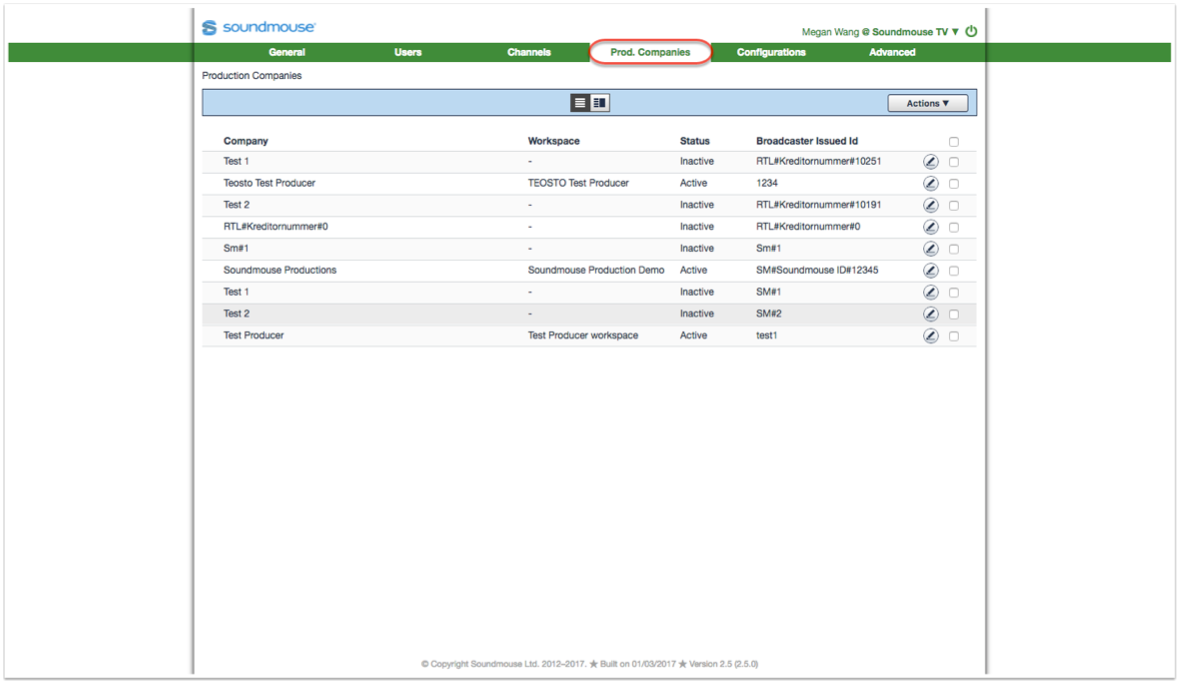The image size is (1178, 681).
Task: Click the green power logout icon
Action: point(971,32)
